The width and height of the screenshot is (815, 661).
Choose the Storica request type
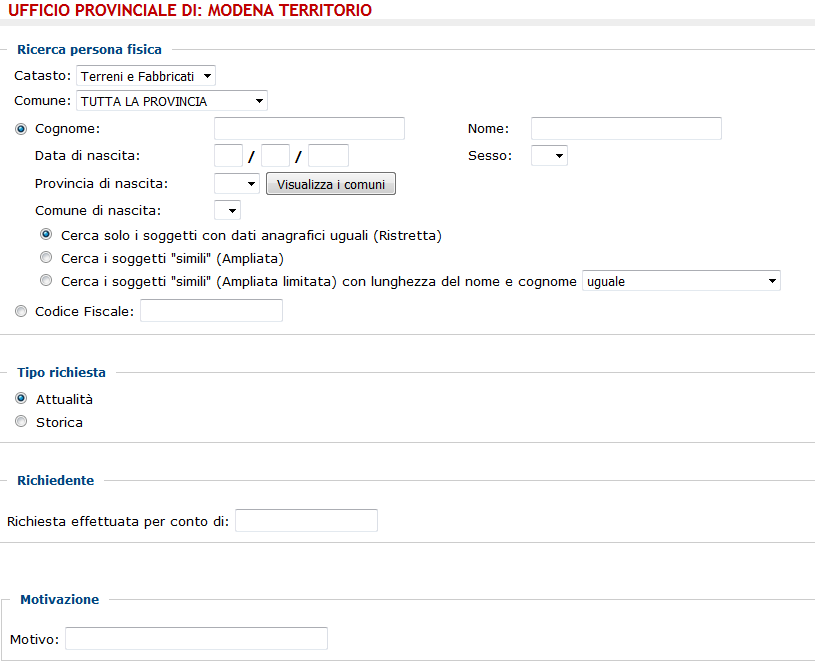point(21,421)
